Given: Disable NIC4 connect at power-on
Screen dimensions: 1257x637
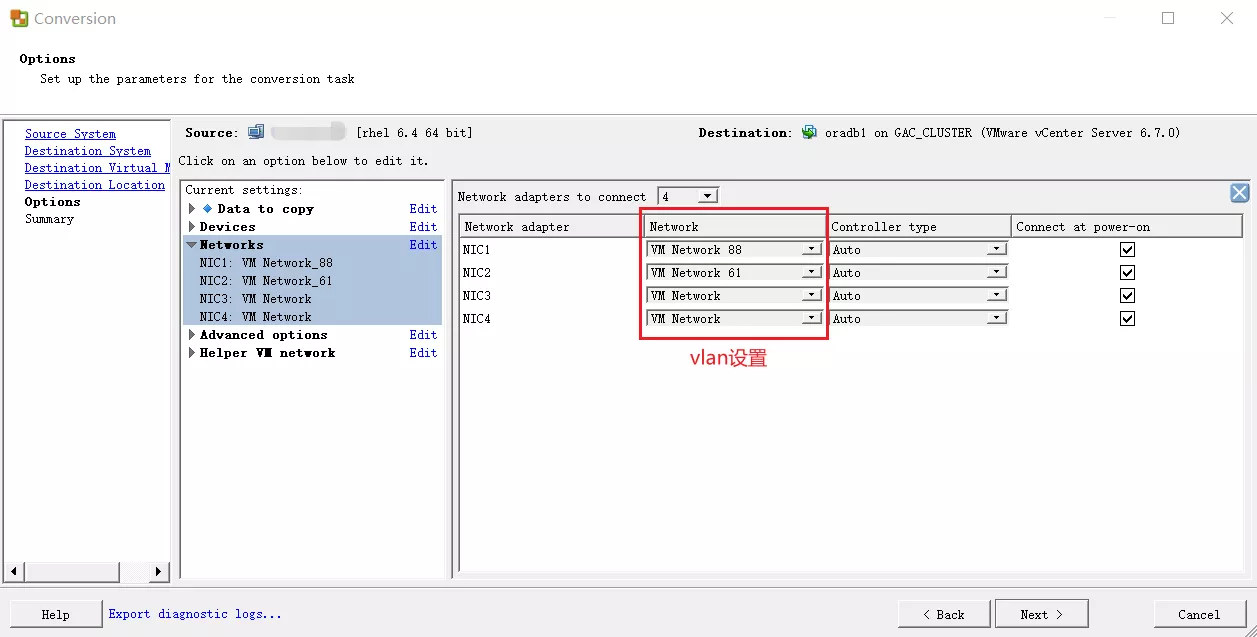Looking at the screenshot, I should coord(1127,319).
